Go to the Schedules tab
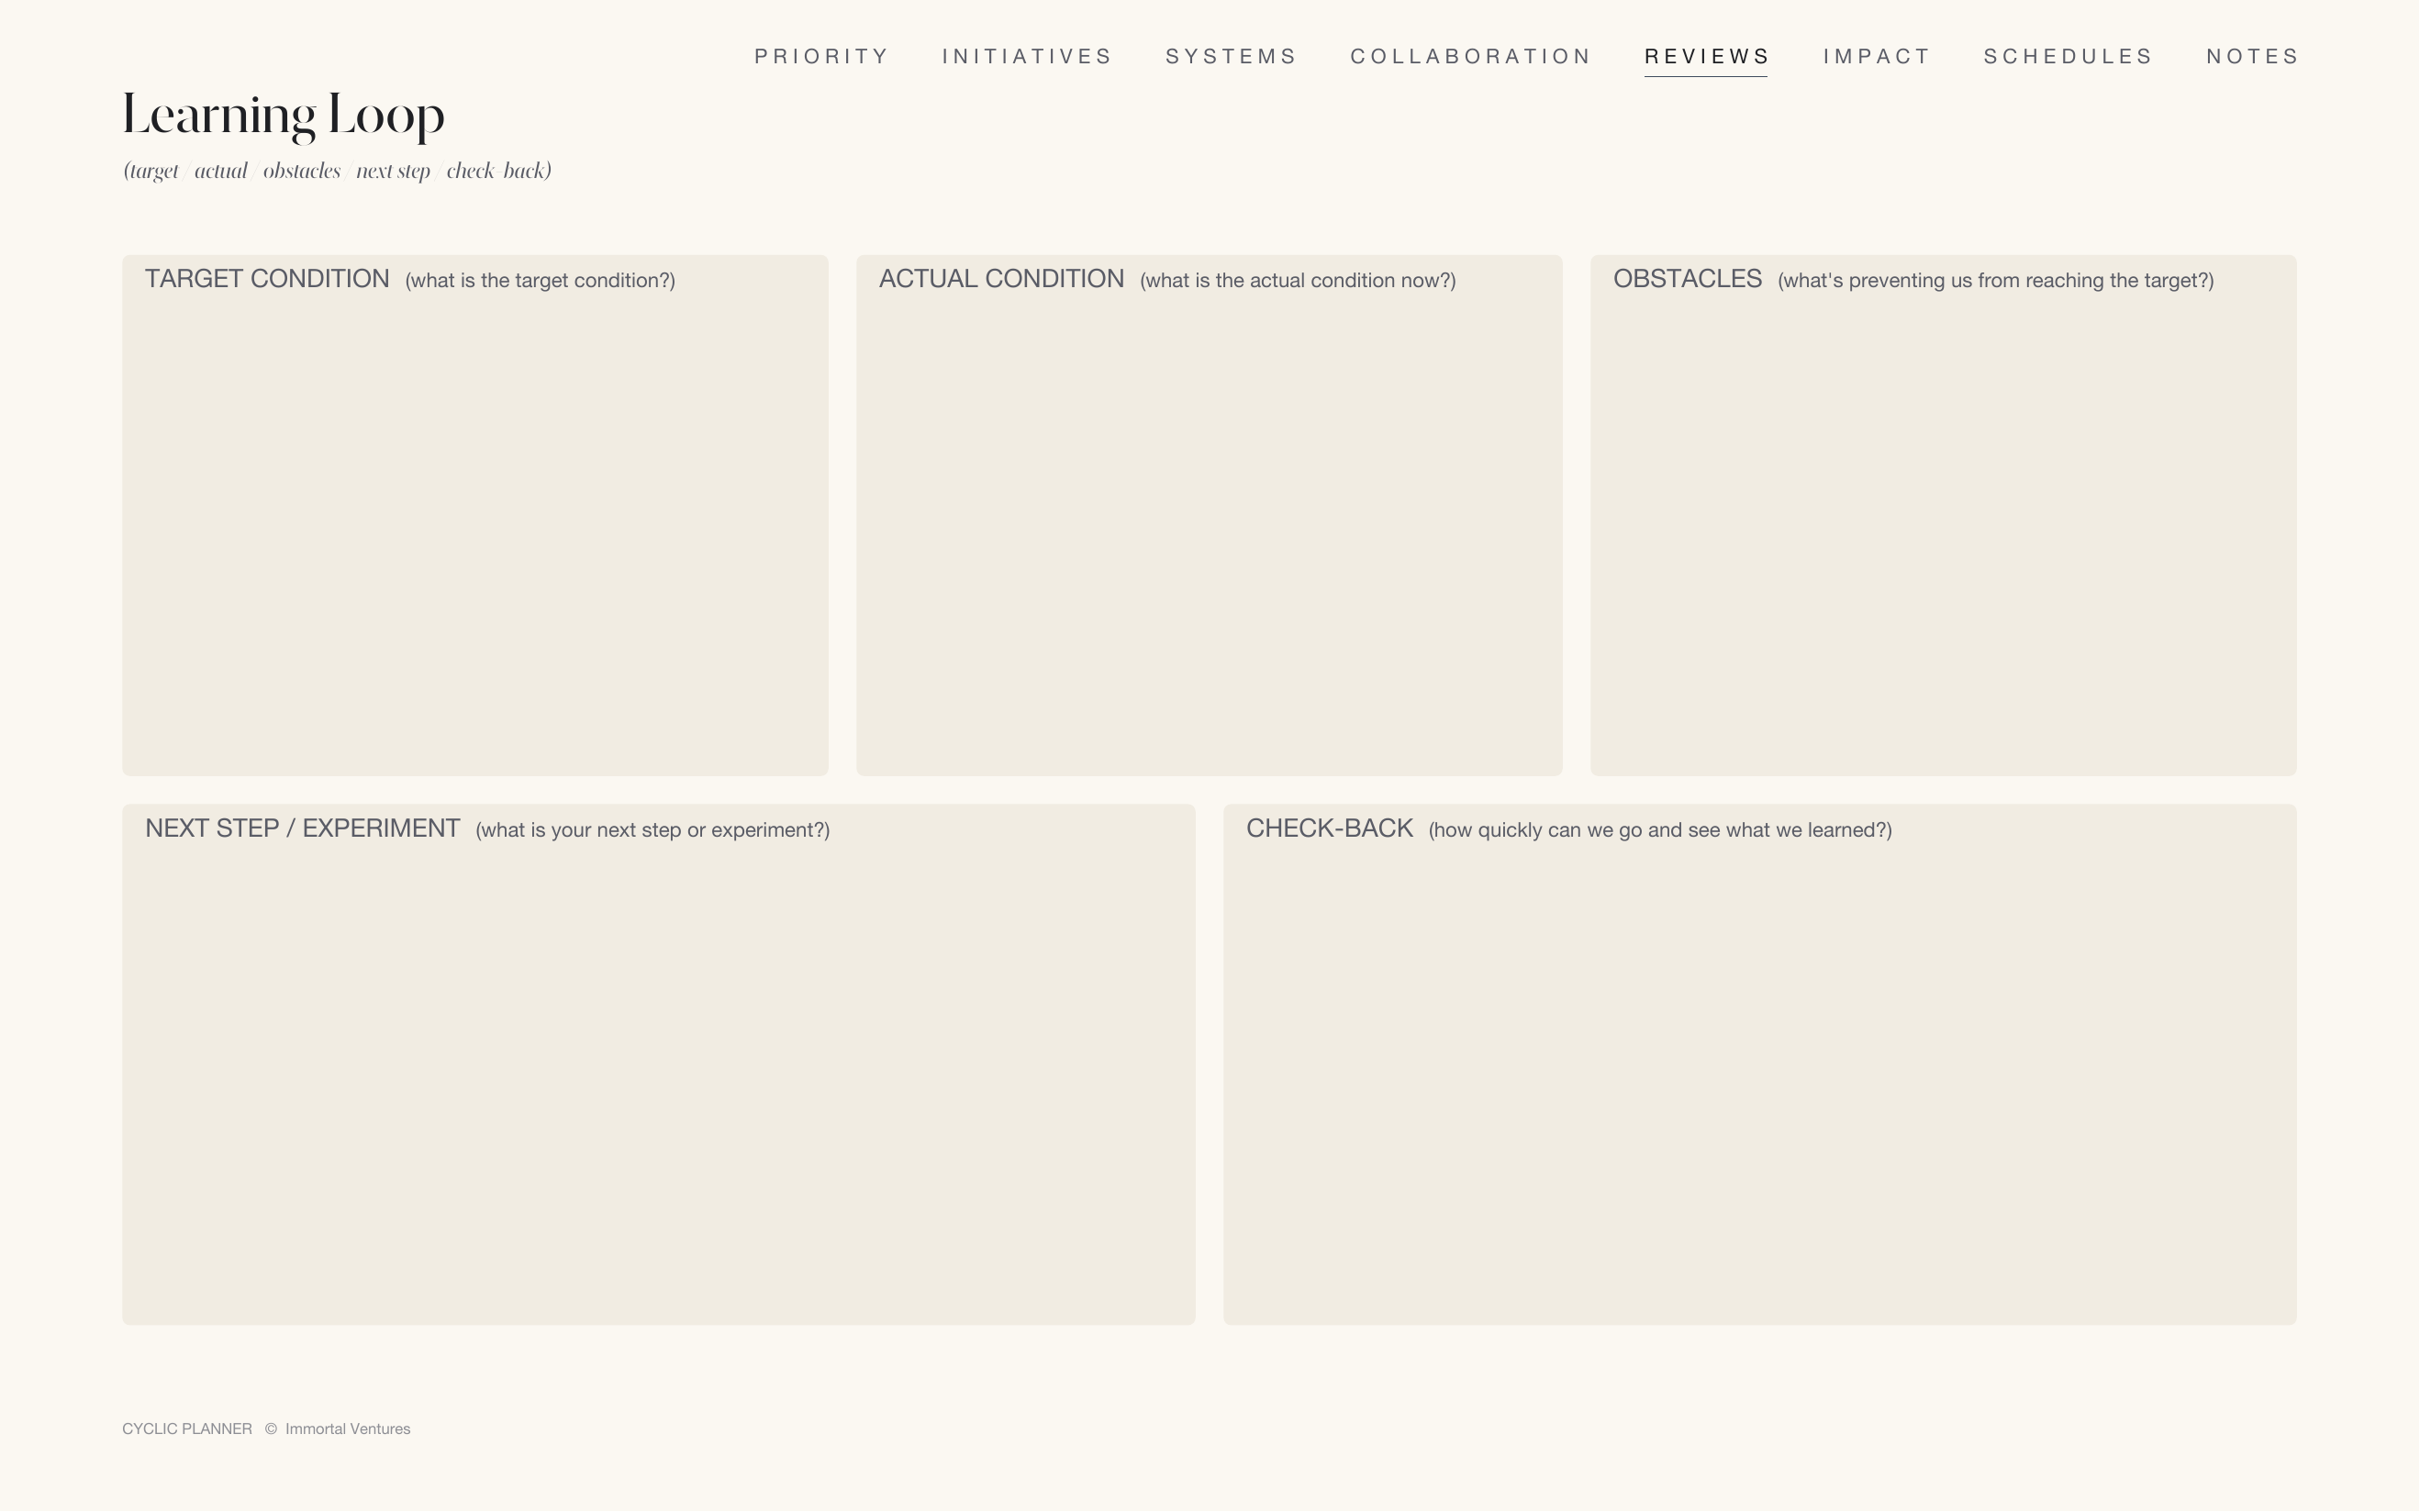Viewport: 2420px width, 1512px height. point(2067,57)
